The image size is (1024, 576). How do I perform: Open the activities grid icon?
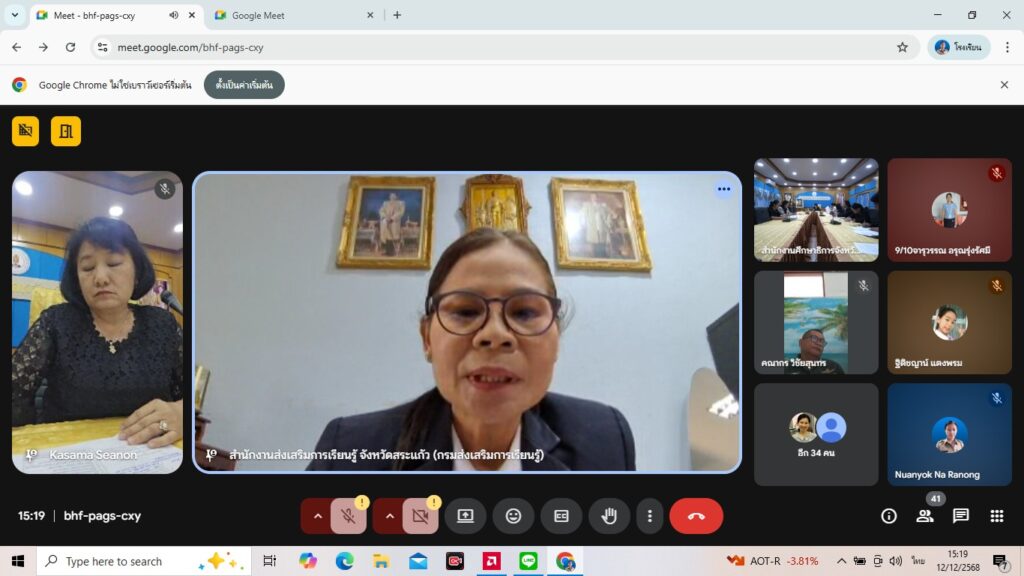[996, 516]
